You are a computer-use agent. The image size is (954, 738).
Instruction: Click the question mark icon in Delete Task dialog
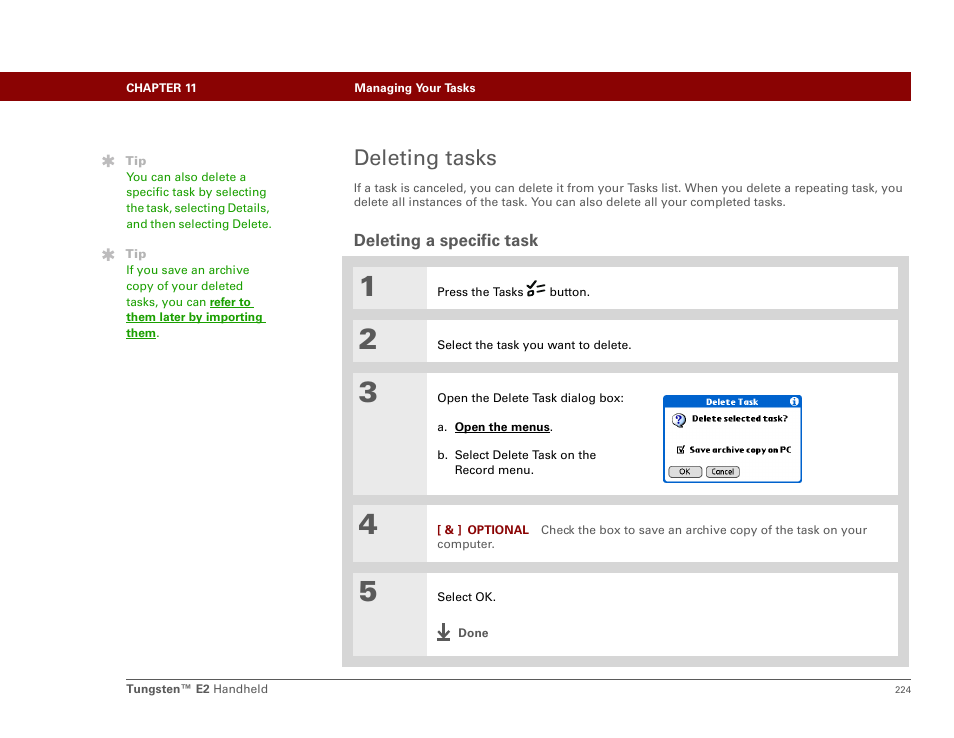pos(679,420)
